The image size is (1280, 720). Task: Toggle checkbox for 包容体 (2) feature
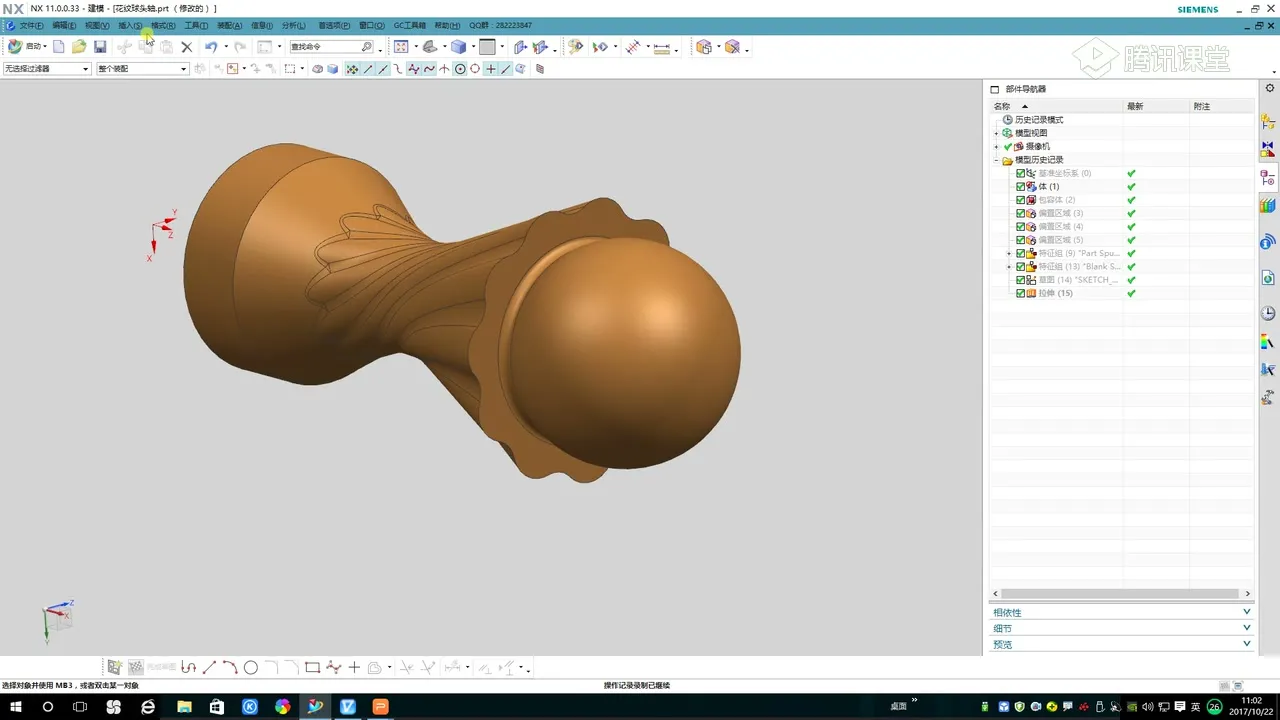(x=1020, y=200)
